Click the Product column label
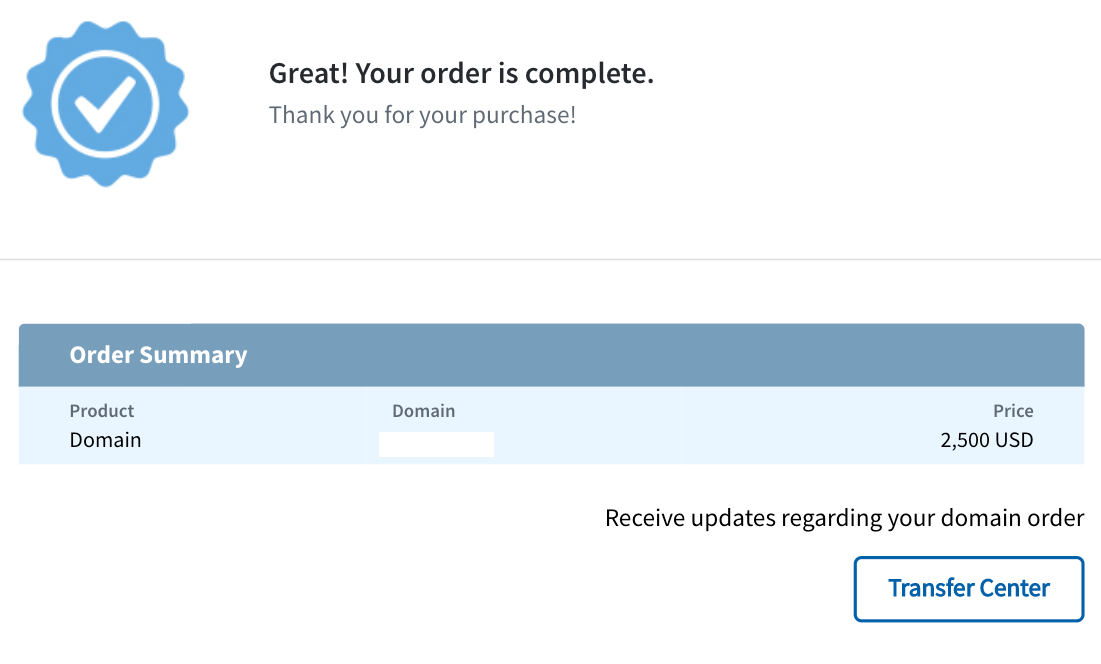1101x664 pixels. [x=101, y=411]
